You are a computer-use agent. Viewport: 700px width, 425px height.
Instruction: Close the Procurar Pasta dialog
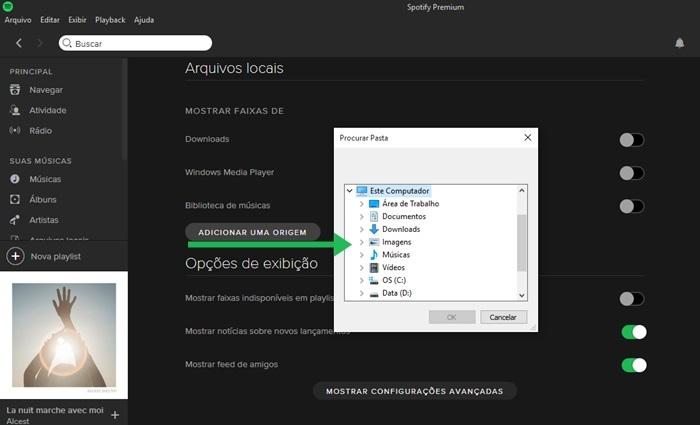528,138
